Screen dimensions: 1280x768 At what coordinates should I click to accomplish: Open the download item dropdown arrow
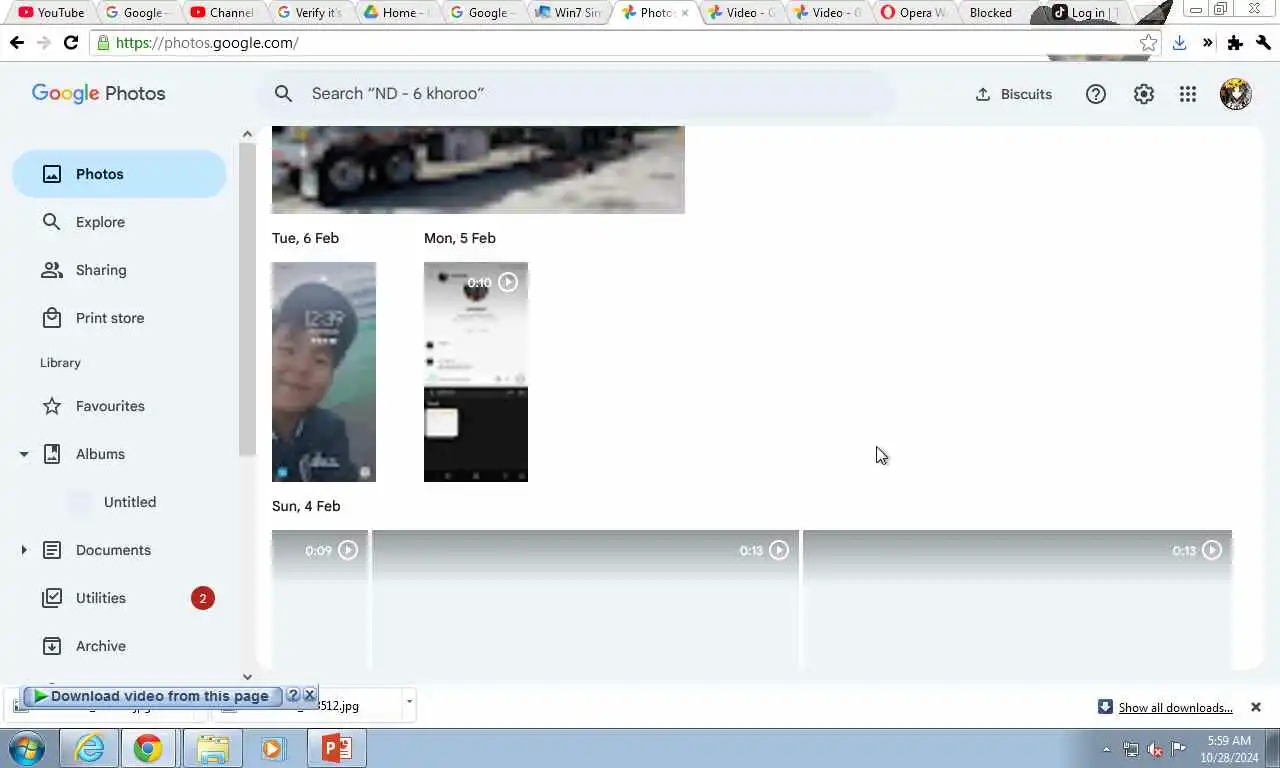409,703
